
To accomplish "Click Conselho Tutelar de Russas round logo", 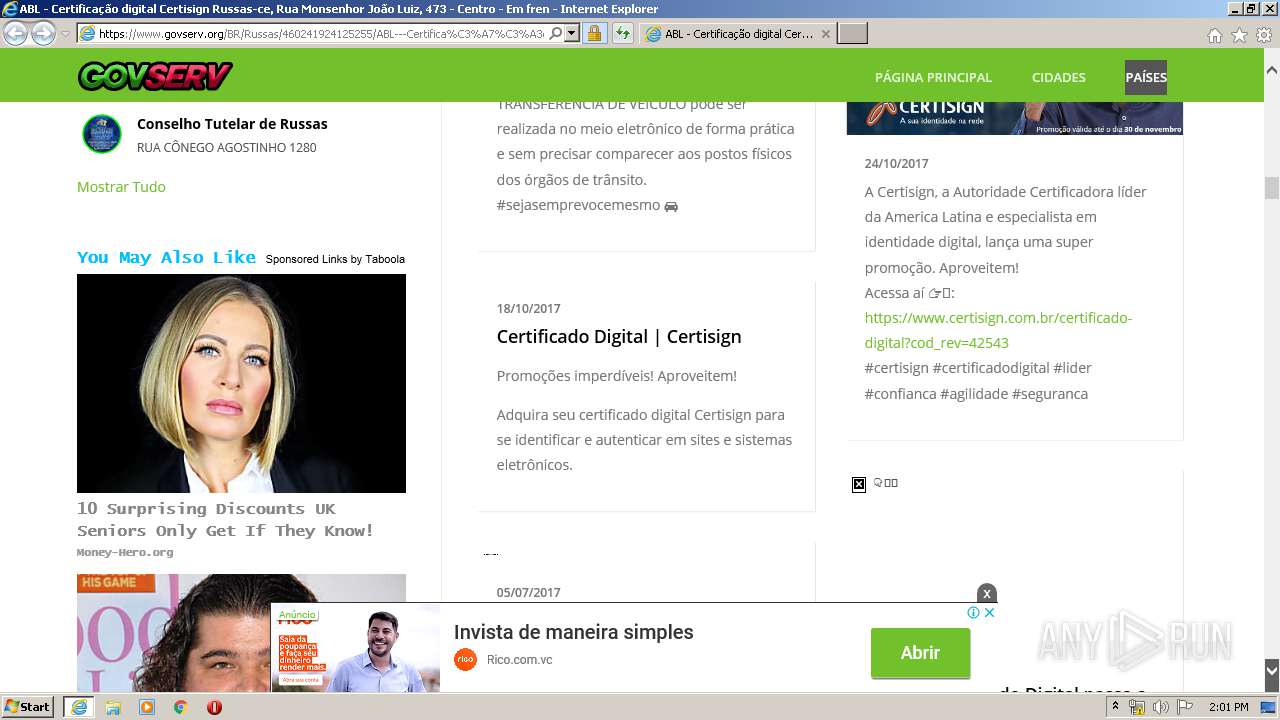I will (x=102, y=134).
